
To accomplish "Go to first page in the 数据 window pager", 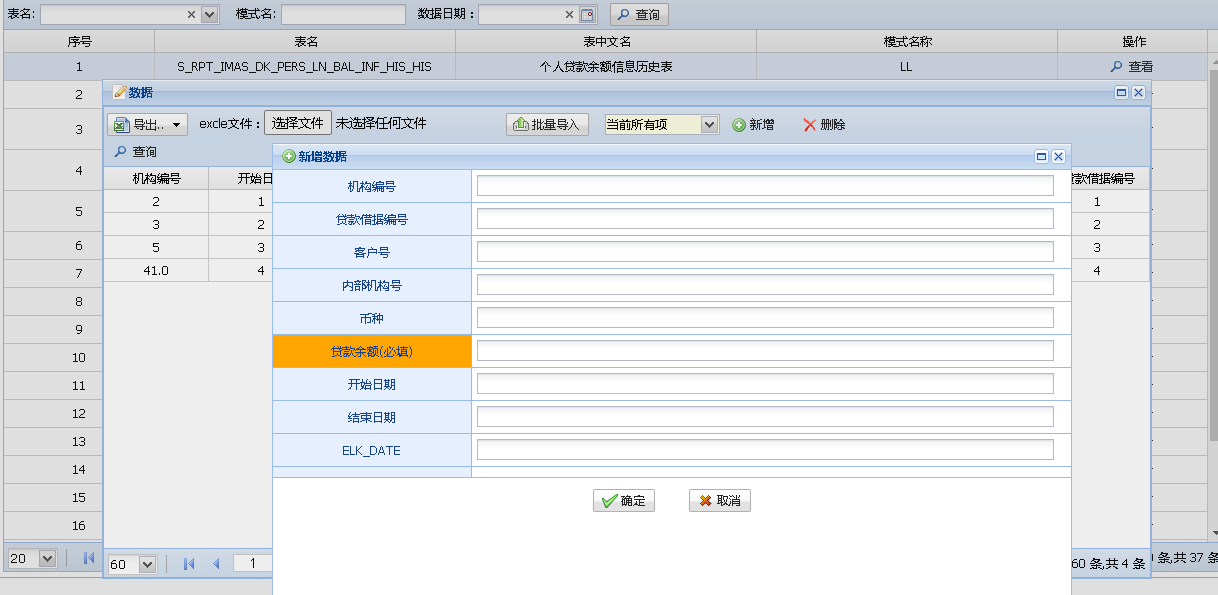I will point(189,564).
